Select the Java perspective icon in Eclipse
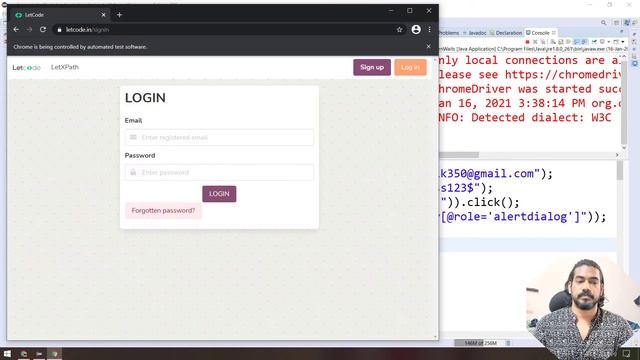The height and width of the screenshot is (360, 640). [x=627, y=23]
